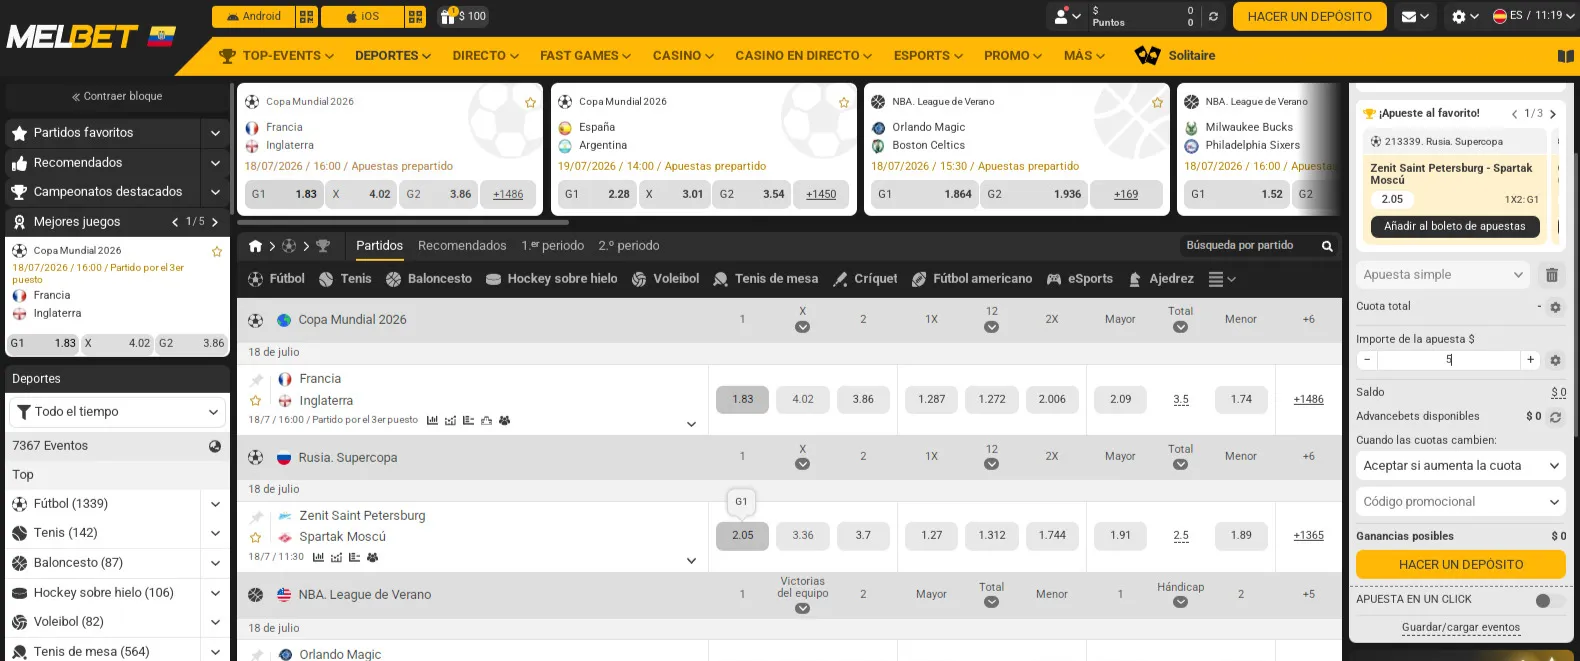
Task: Click top HACER UN DEPÓSITO button
Action: click(1310, 16)
